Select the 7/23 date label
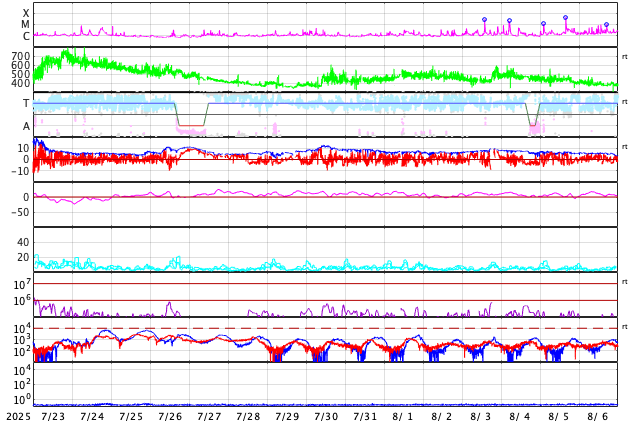This screenshot has width=634, height=424. (x=53, y=417)
